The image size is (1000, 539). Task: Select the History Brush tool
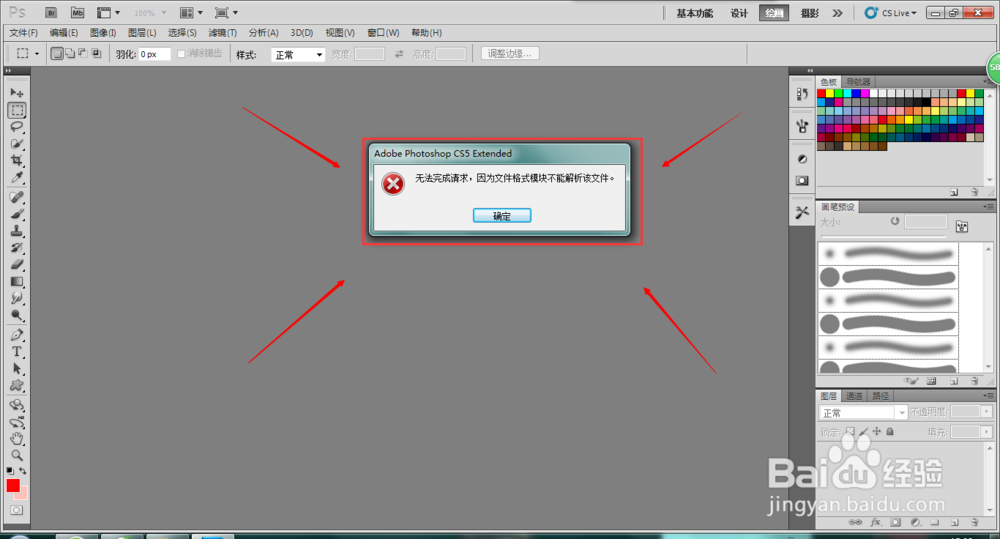click(x=17, y=247)
